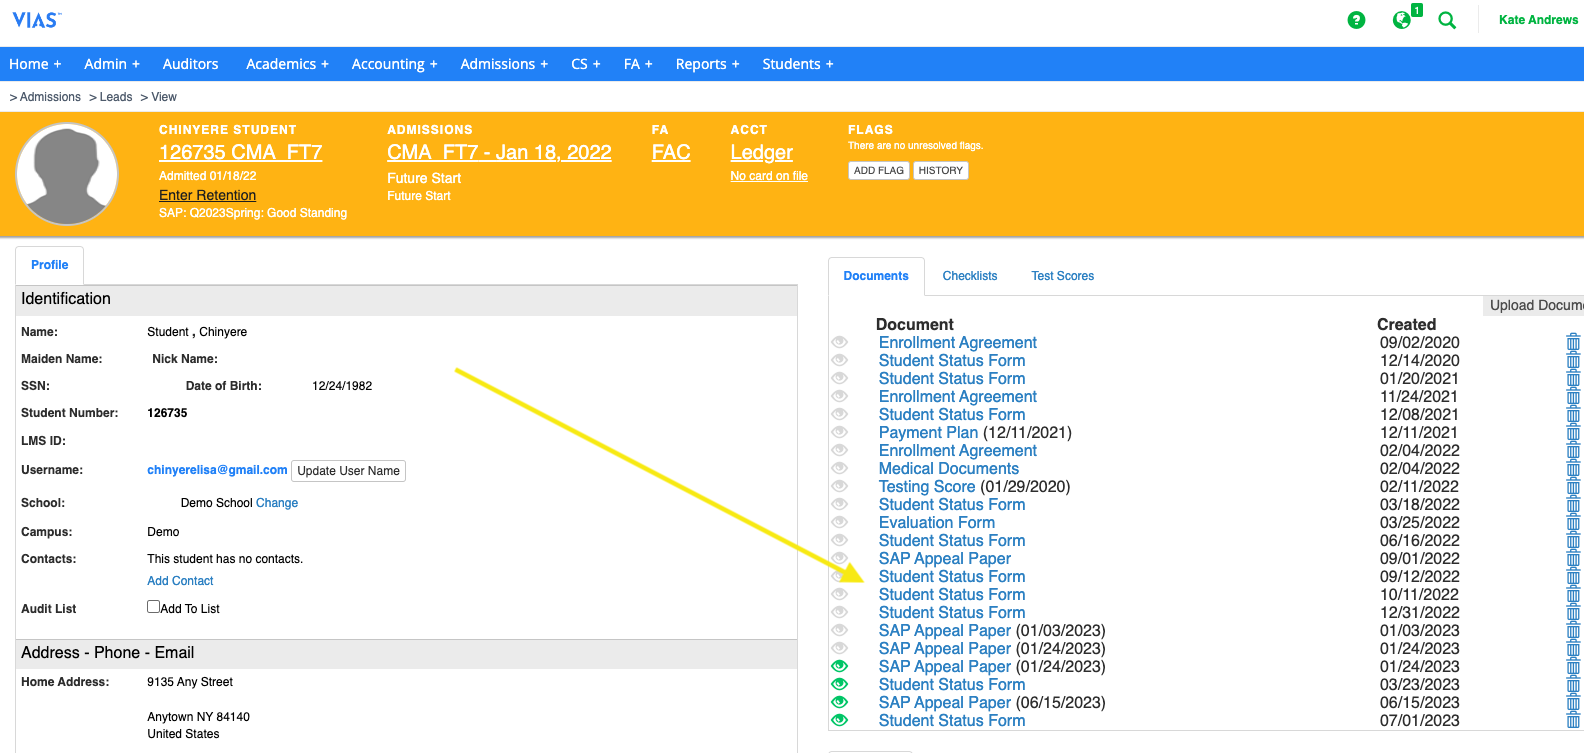Switch to the Checklists tab

(969, 276)
